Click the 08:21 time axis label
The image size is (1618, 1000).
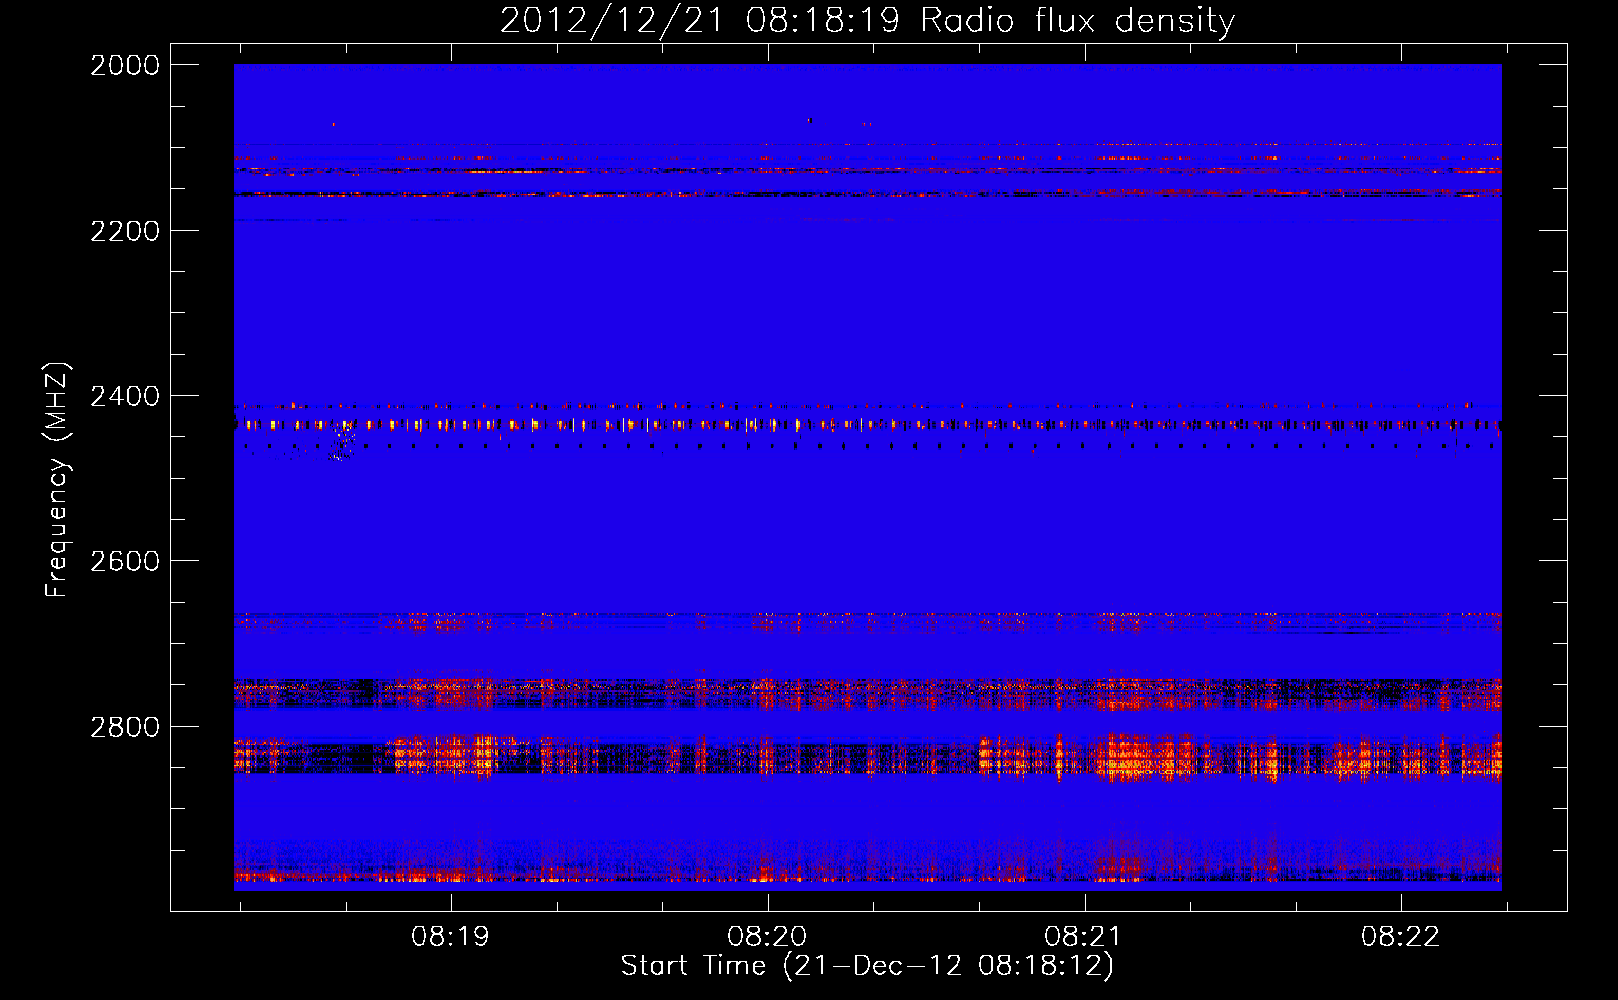1084,937
